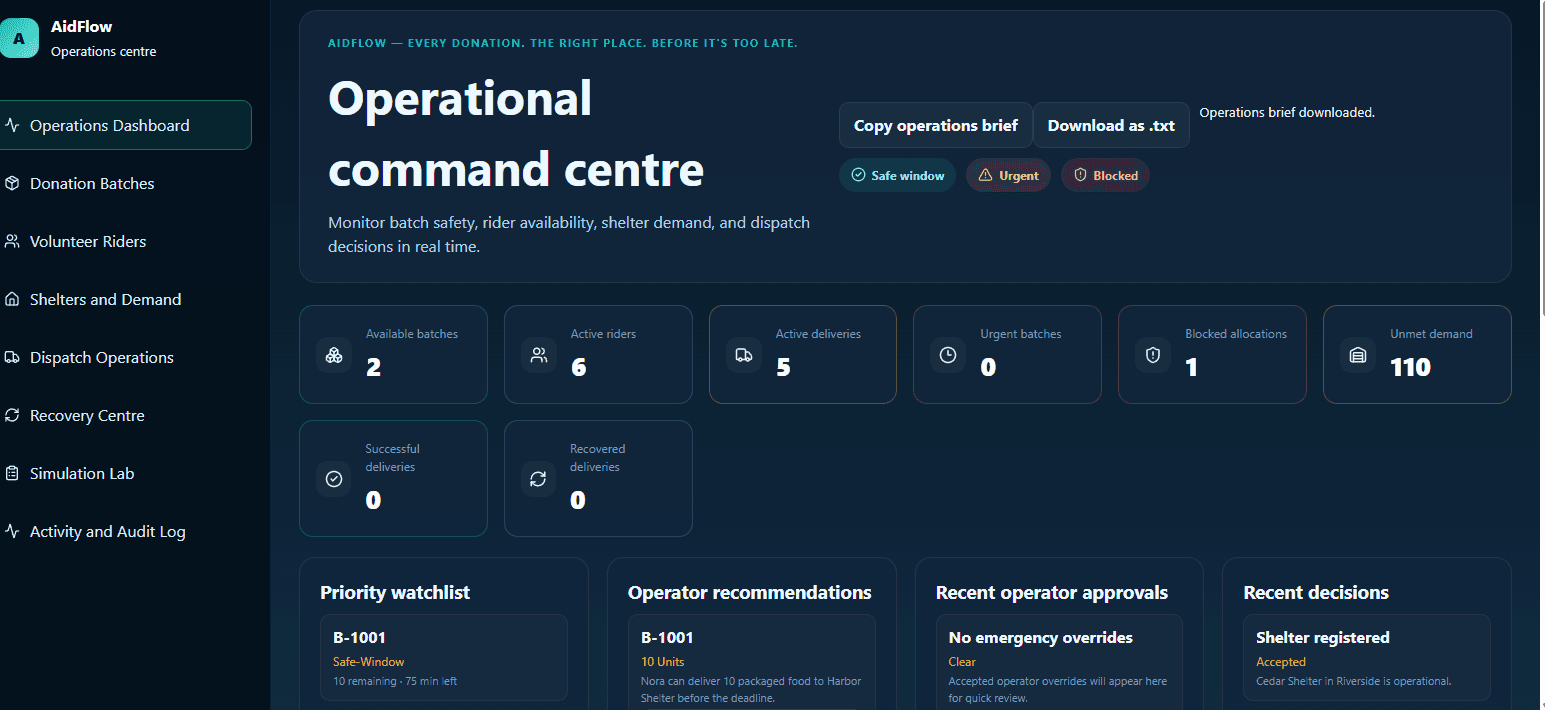Click the Recovered deliveries refresh icon
This screenshot has width=1545, height=710.
(x=538, y=479)
